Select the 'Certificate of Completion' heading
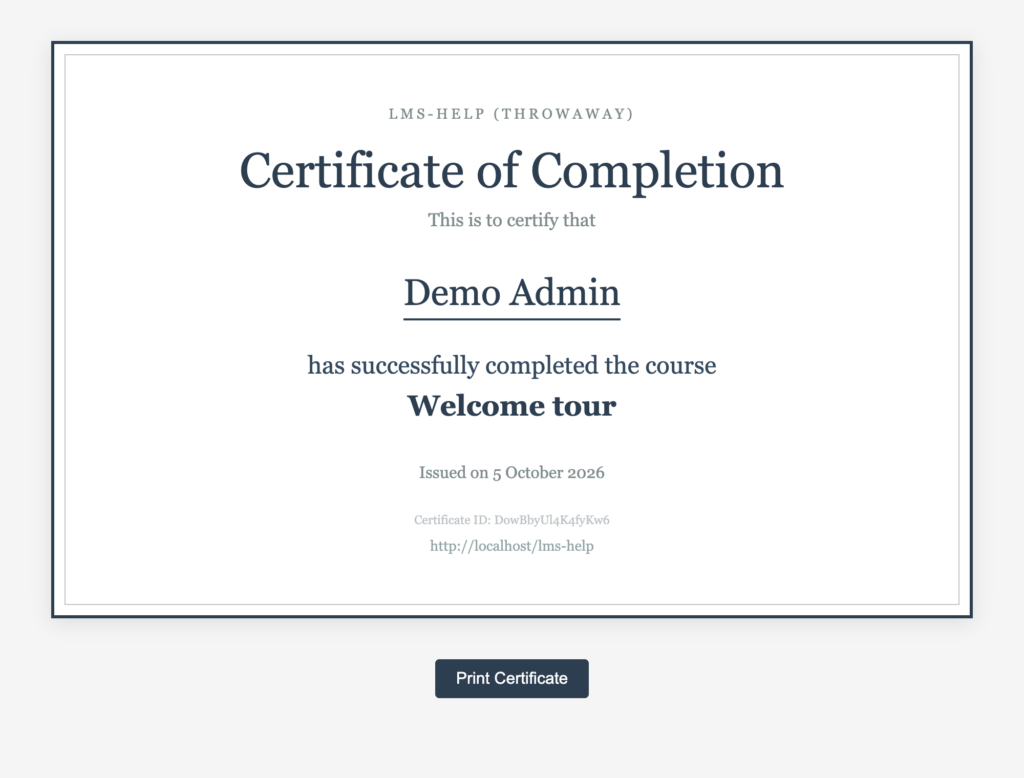This screenshot has height=778, width=1024. [511, 170]
